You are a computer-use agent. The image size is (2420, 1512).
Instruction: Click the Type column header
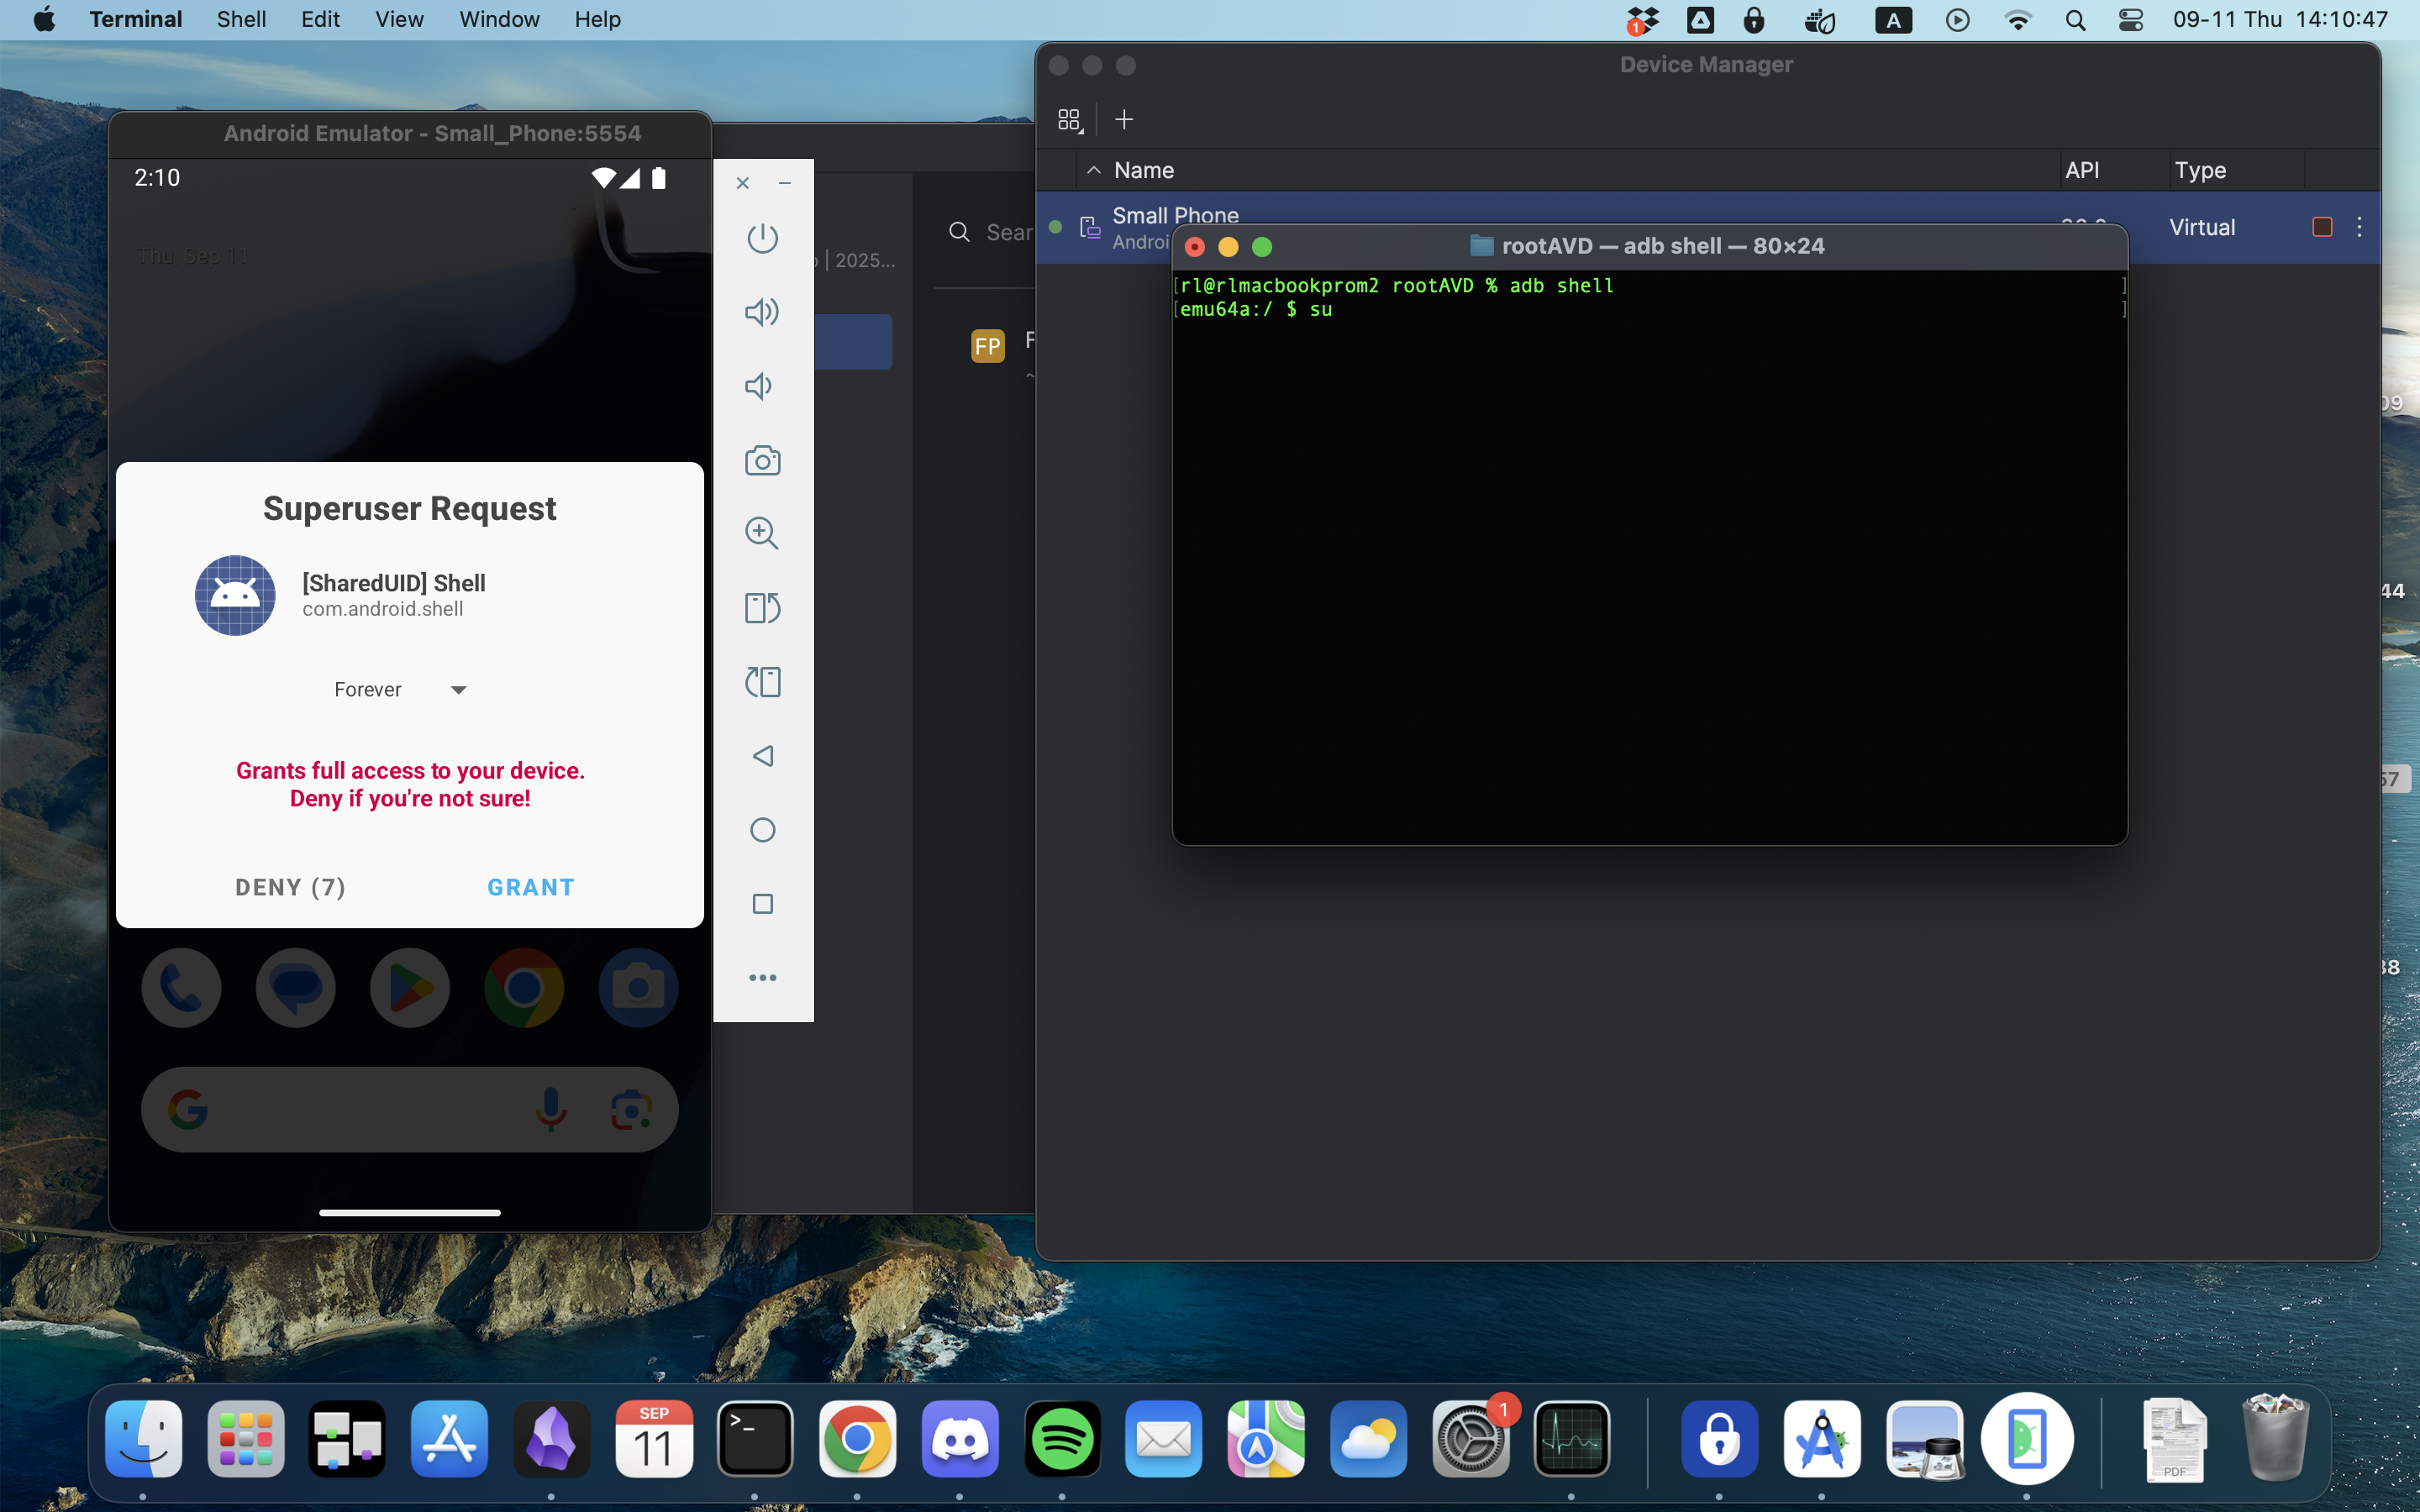pos(2199,170)
